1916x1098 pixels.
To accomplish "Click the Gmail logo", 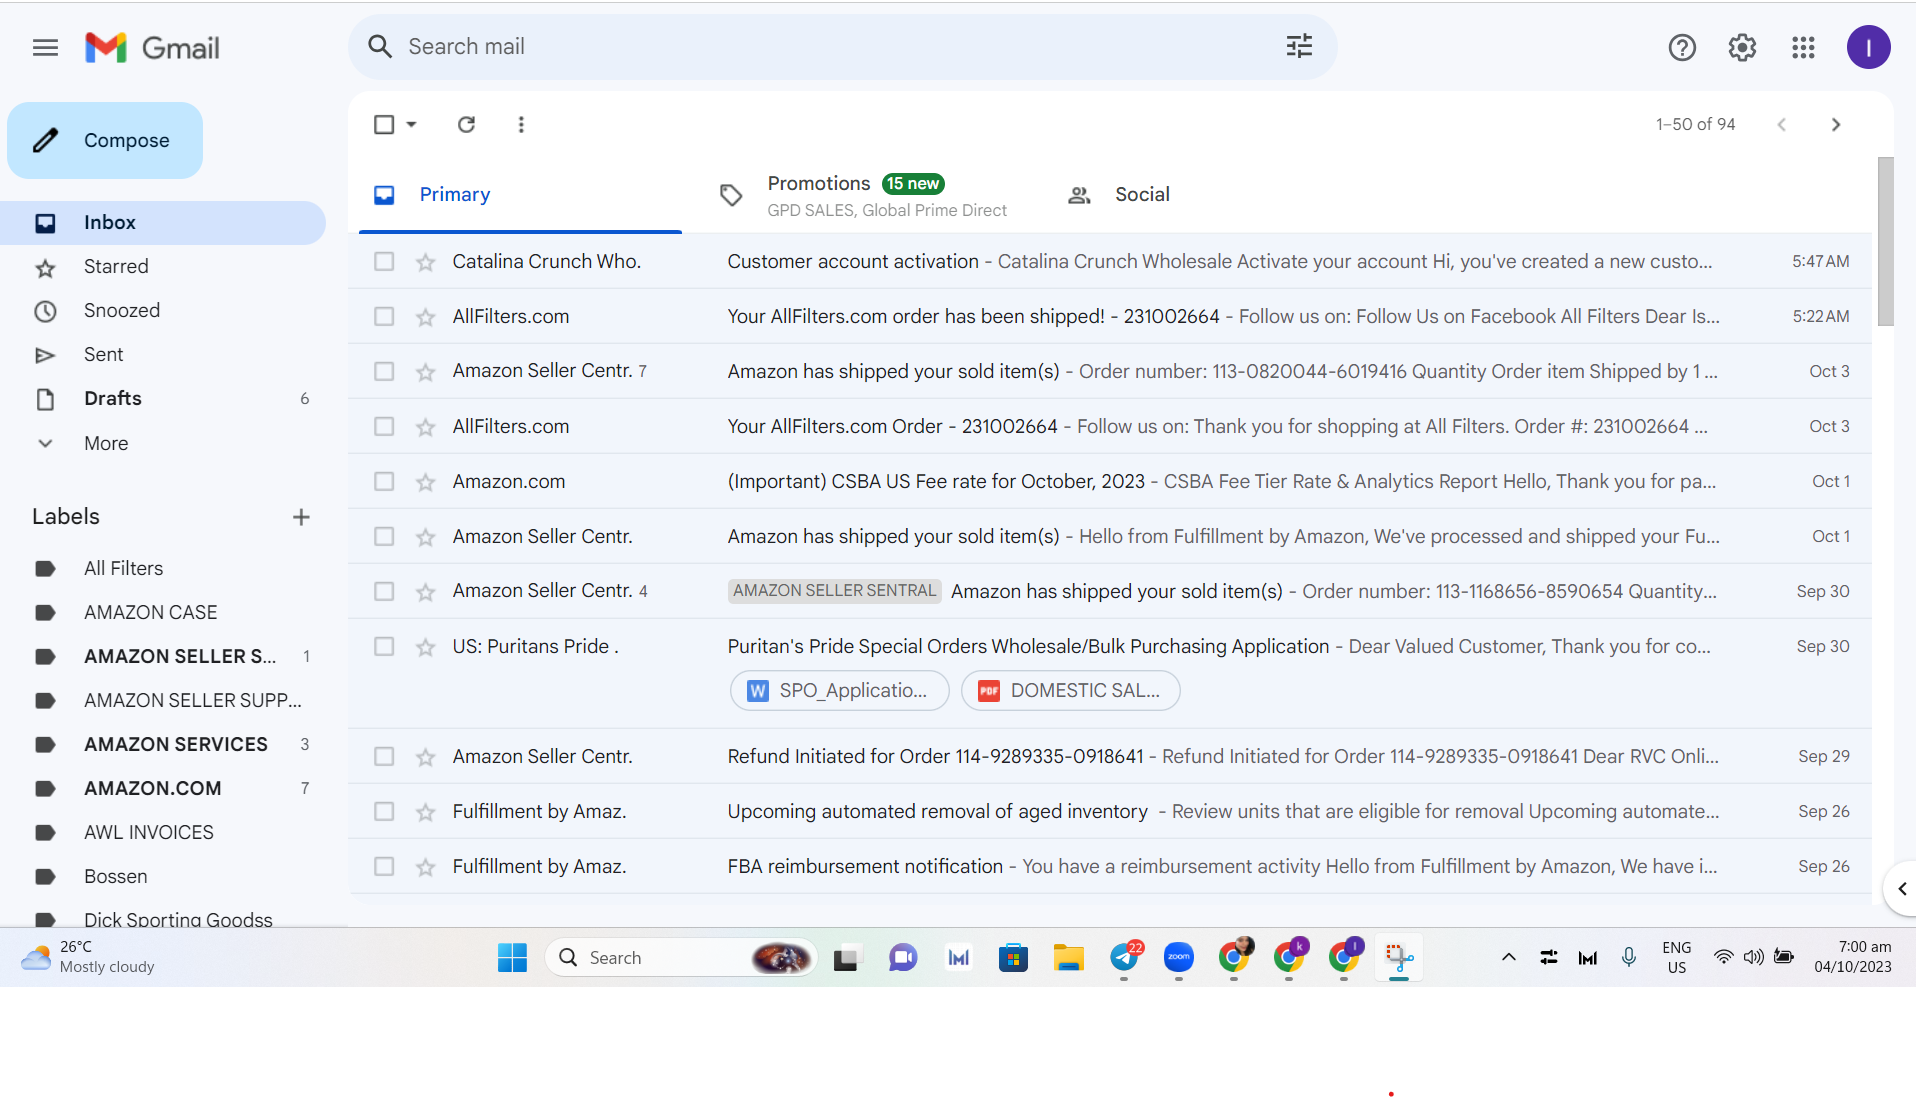I will [152, 47].
